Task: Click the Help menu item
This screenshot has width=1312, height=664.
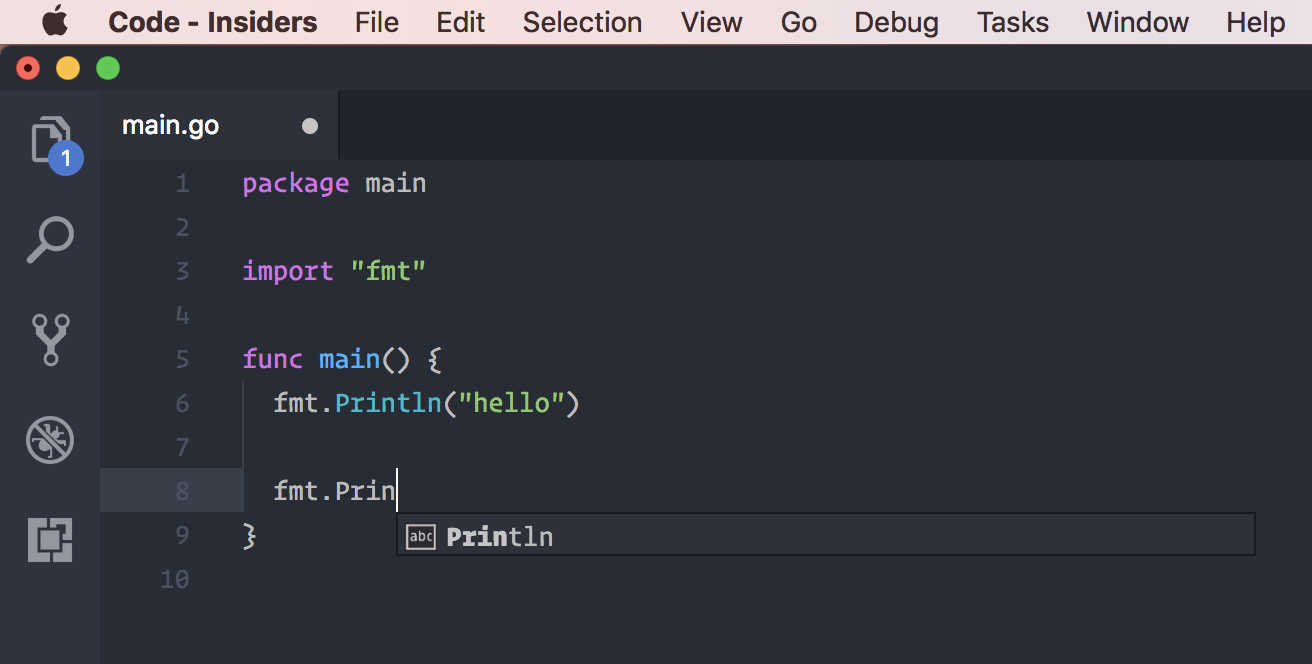Action: [1255, 21]
